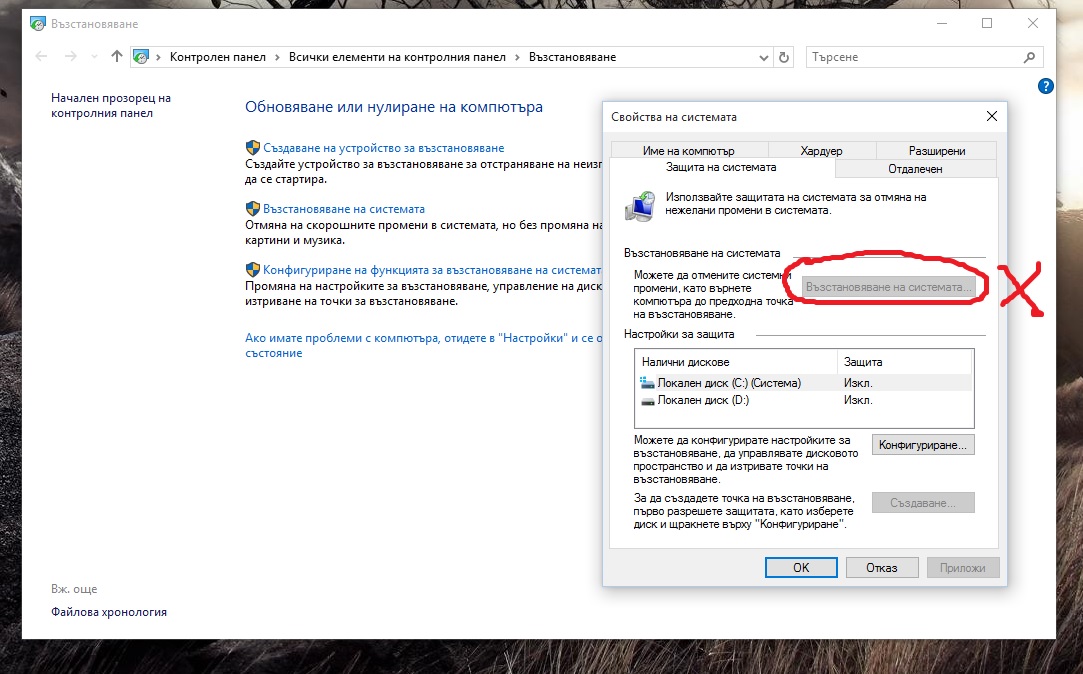Image resolution: width=1083 pixels, height=674 pixels.
Task: Close the Свойства на системата dialog
Action: coord(991,116)
